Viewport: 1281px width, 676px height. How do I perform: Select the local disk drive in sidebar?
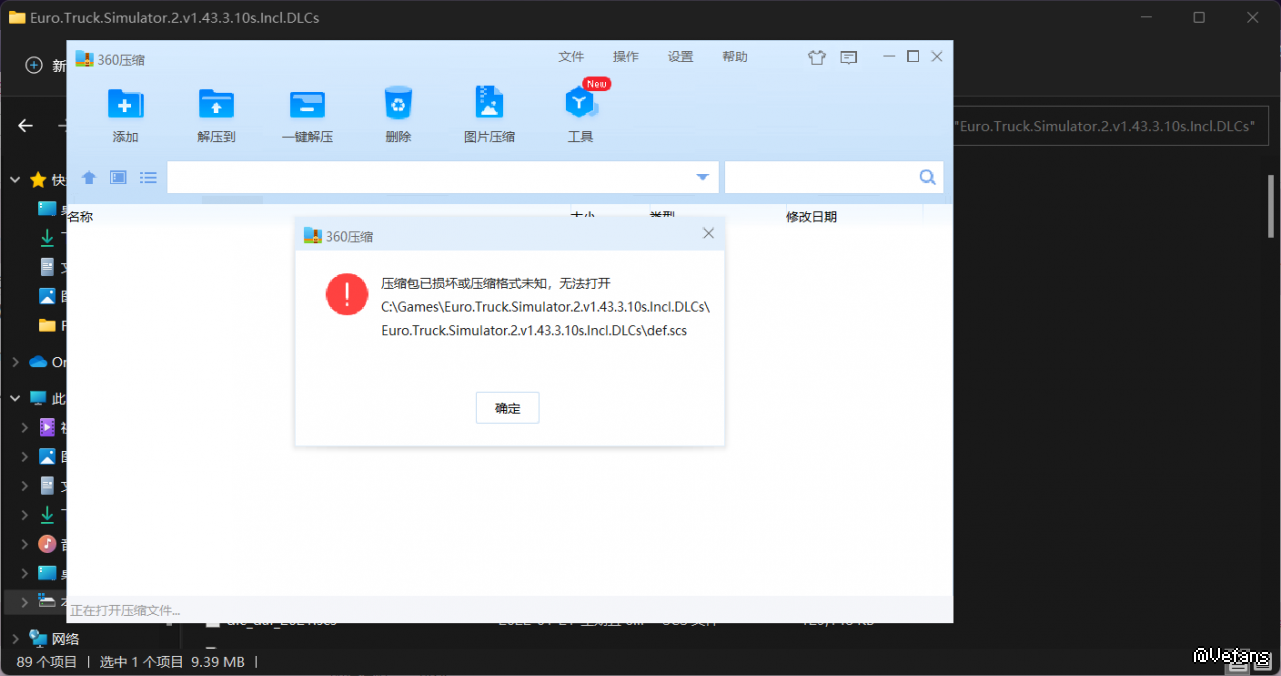click(47, 601)
